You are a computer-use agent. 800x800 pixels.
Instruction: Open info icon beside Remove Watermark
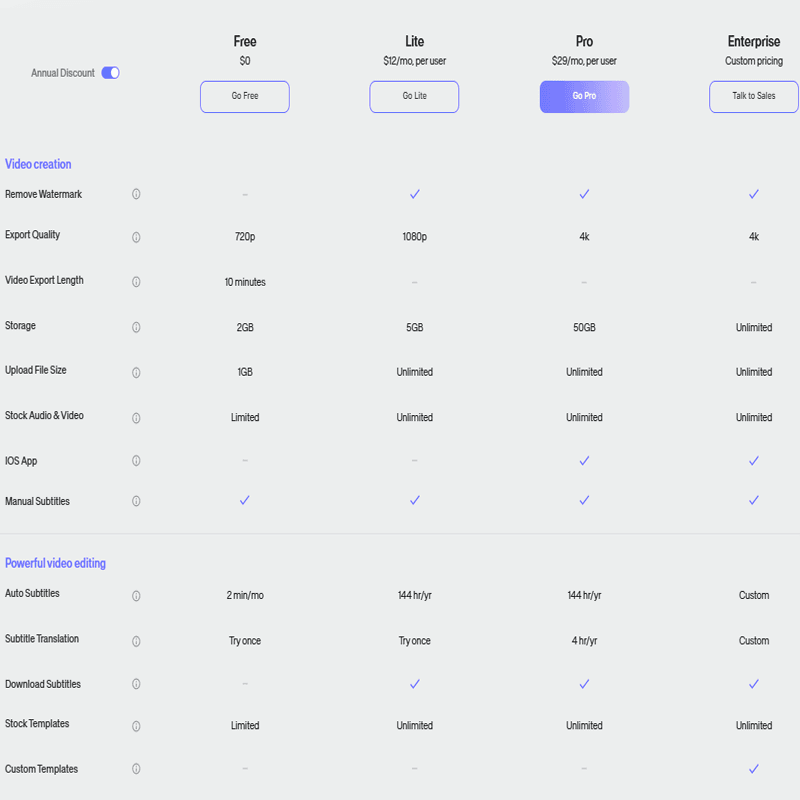[136, 194]
